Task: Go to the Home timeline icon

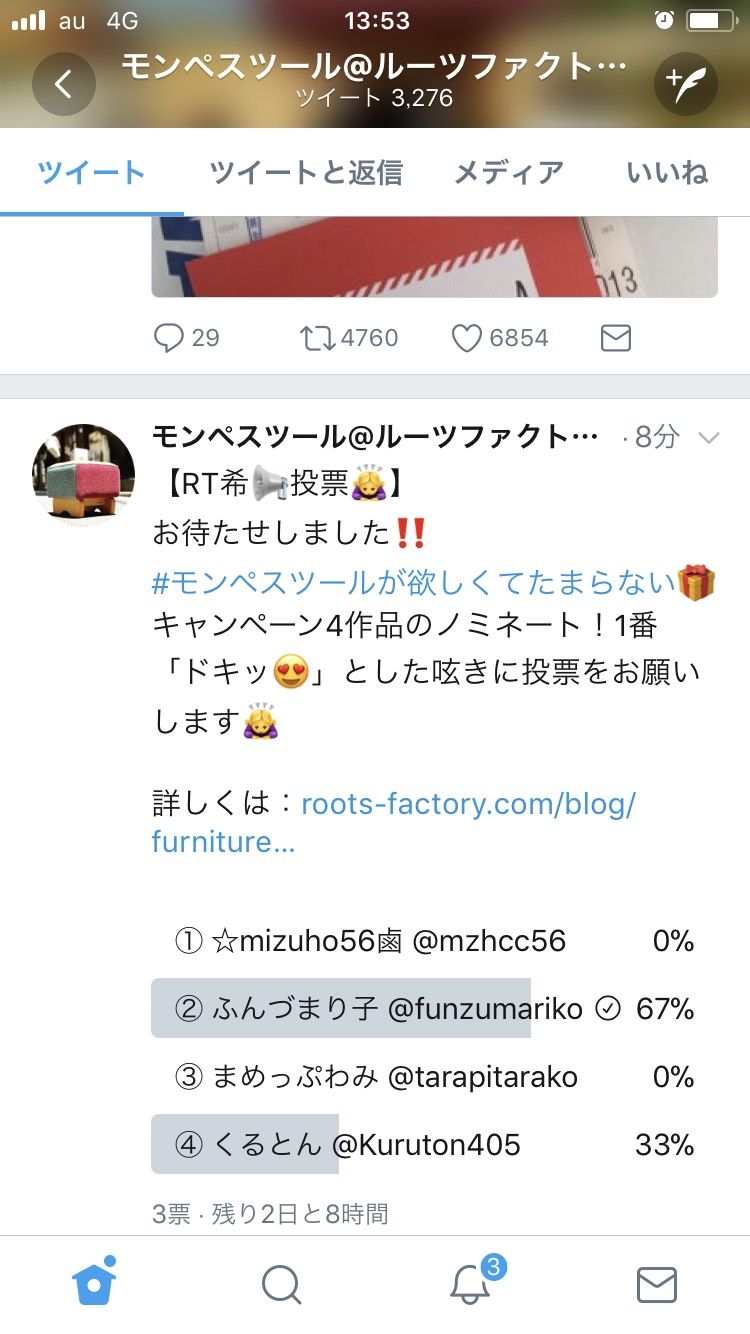Action: [94, 1284]
